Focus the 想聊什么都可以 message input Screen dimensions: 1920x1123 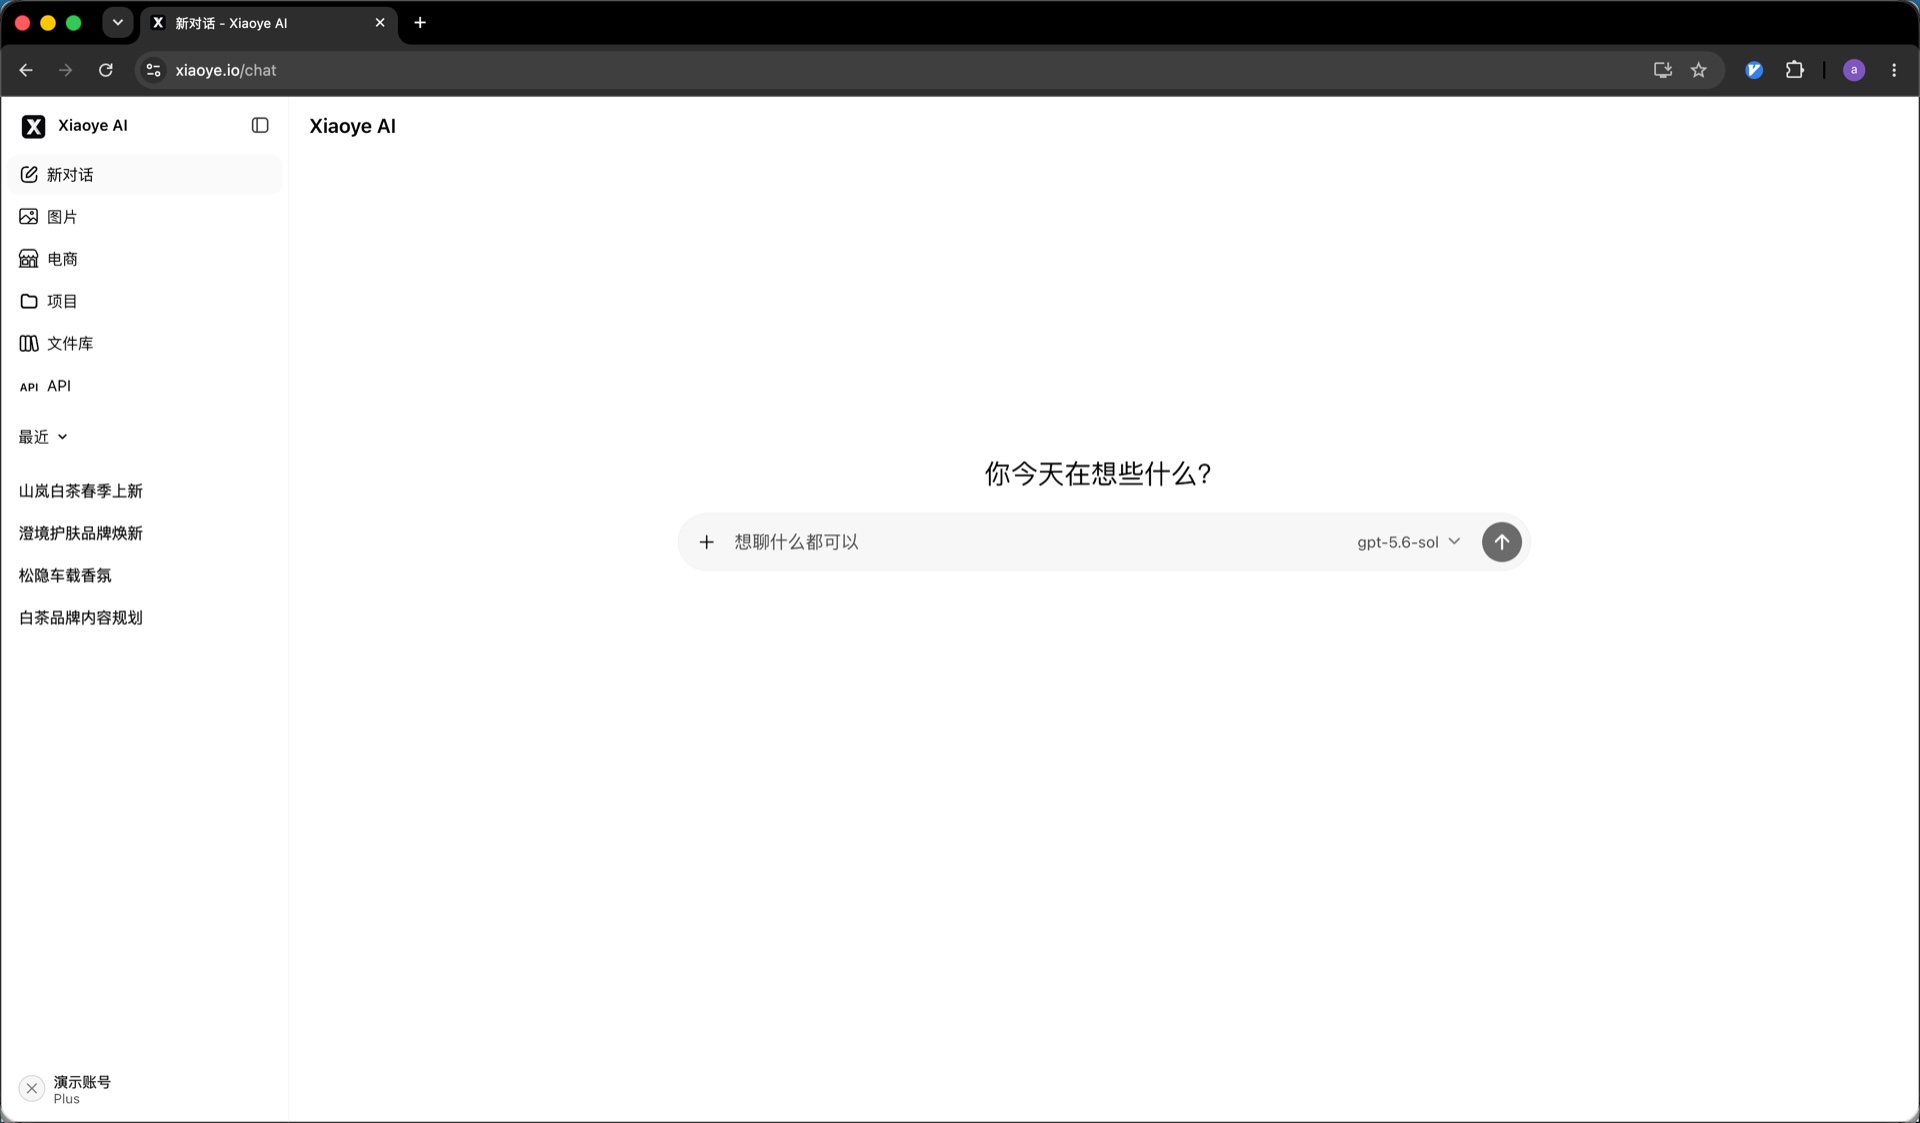pyautogui.click(x=1037, y=542)
